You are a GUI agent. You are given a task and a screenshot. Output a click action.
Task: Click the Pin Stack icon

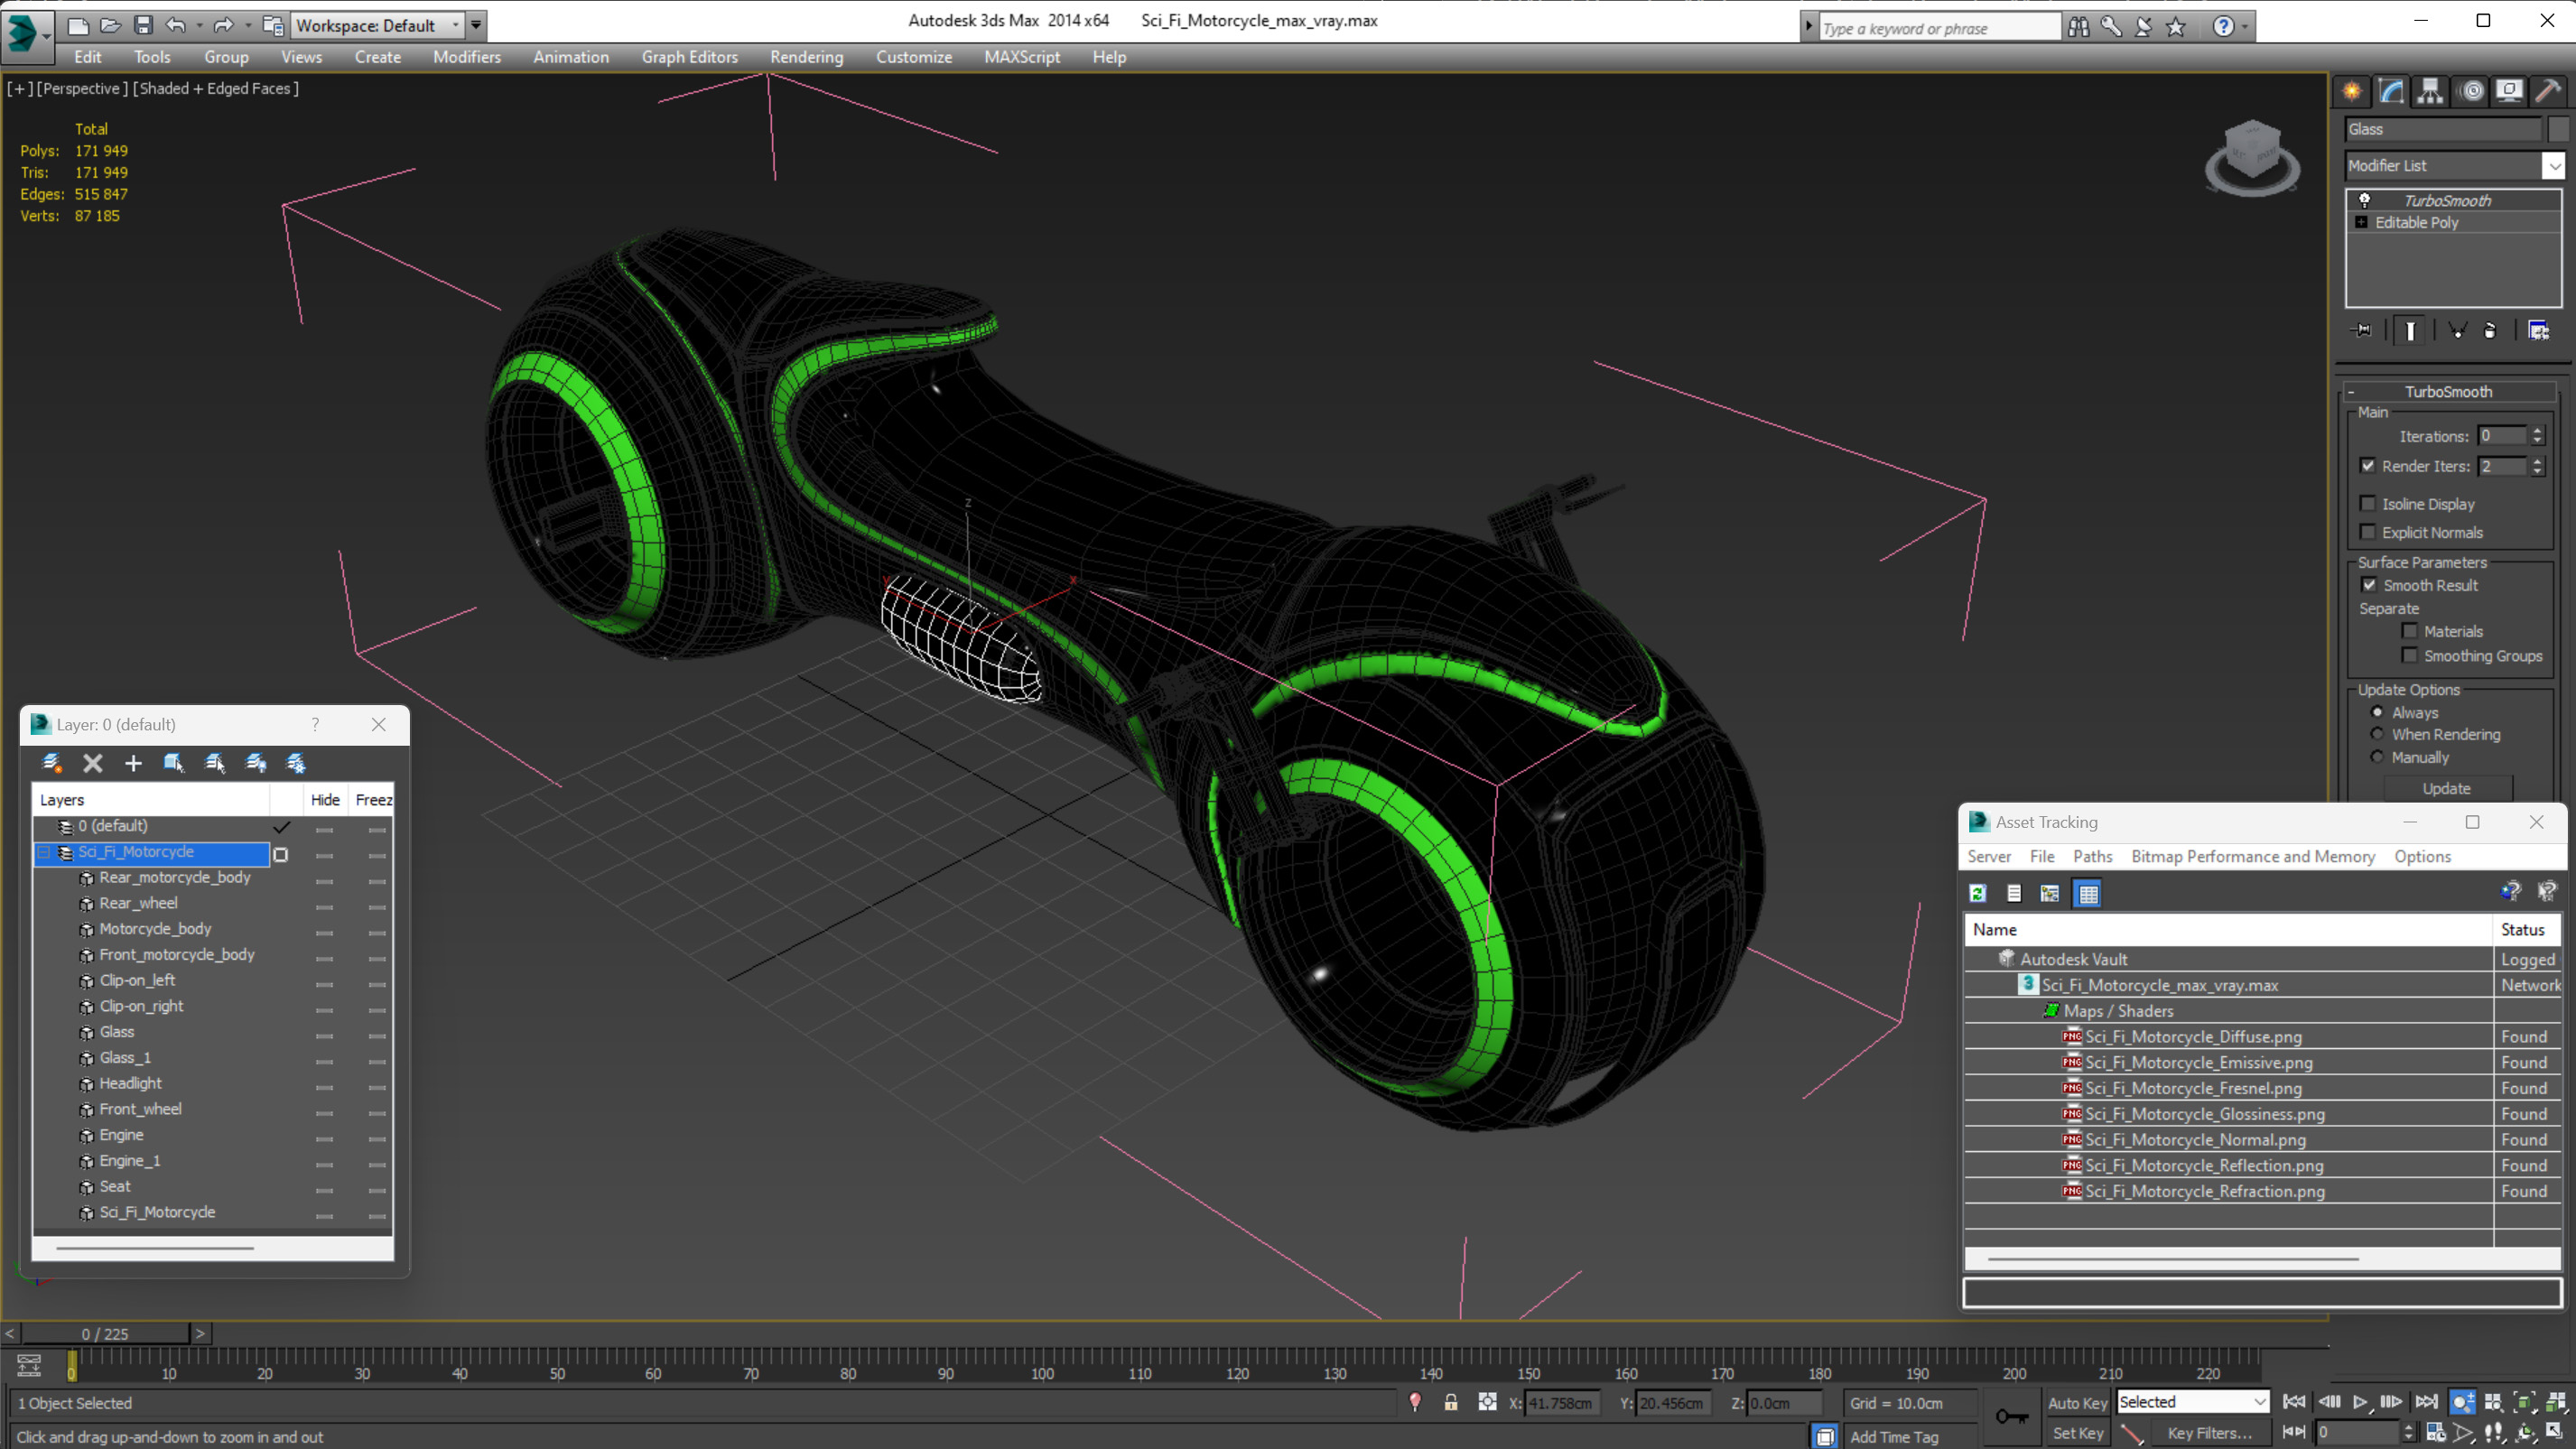(2362, 330)
